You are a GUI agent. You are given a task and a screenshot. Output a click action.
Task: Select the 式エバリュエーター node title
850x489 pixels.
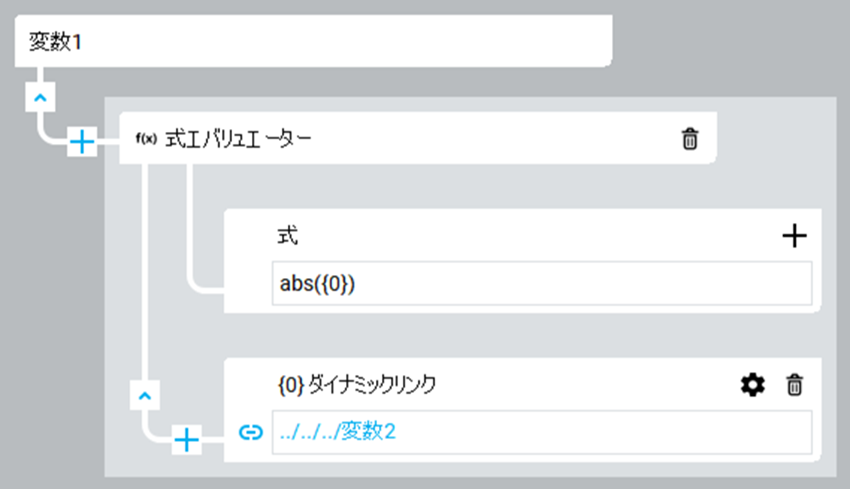[x=237, y=139]
